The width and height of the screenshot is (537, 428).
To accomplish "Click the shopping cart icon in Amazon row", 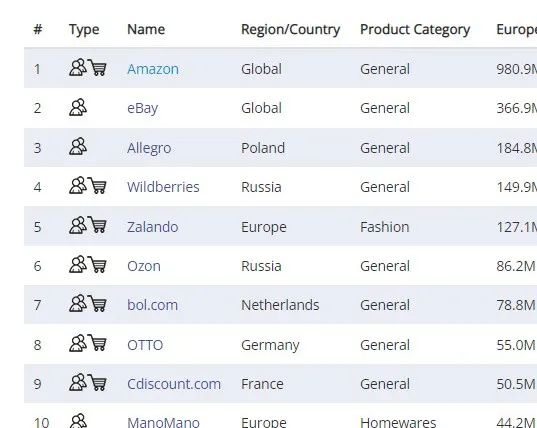I will click(97, 67).
